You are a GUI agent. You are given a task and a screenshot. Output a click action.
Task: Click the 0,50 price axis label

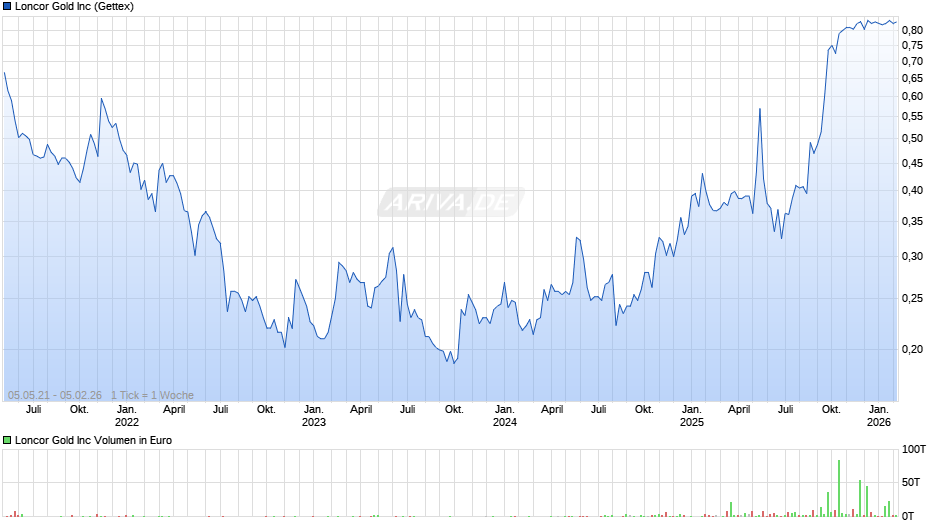912,139
